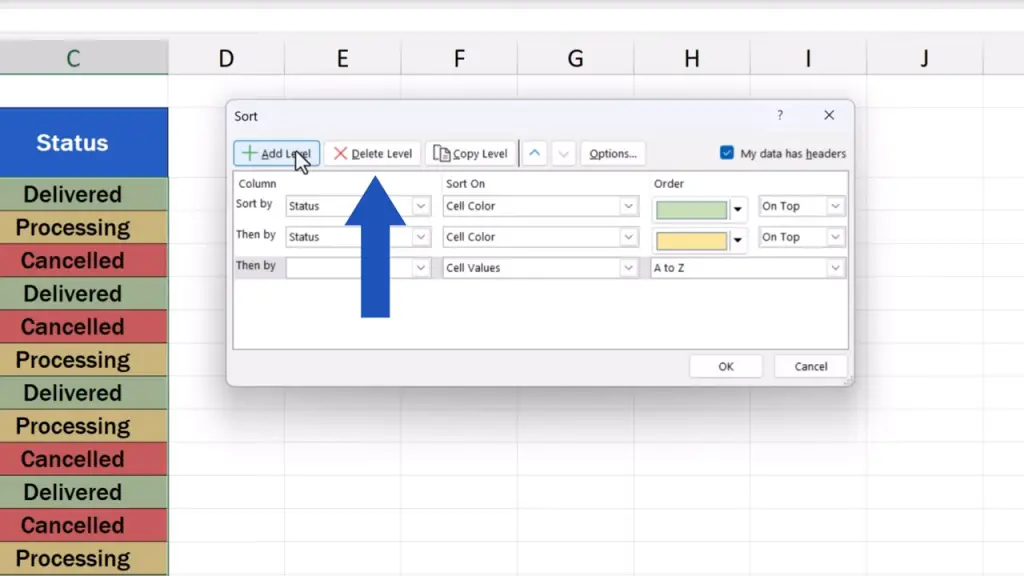
Task: Click the Delete Level red X icon
Action: click(341, 154)
